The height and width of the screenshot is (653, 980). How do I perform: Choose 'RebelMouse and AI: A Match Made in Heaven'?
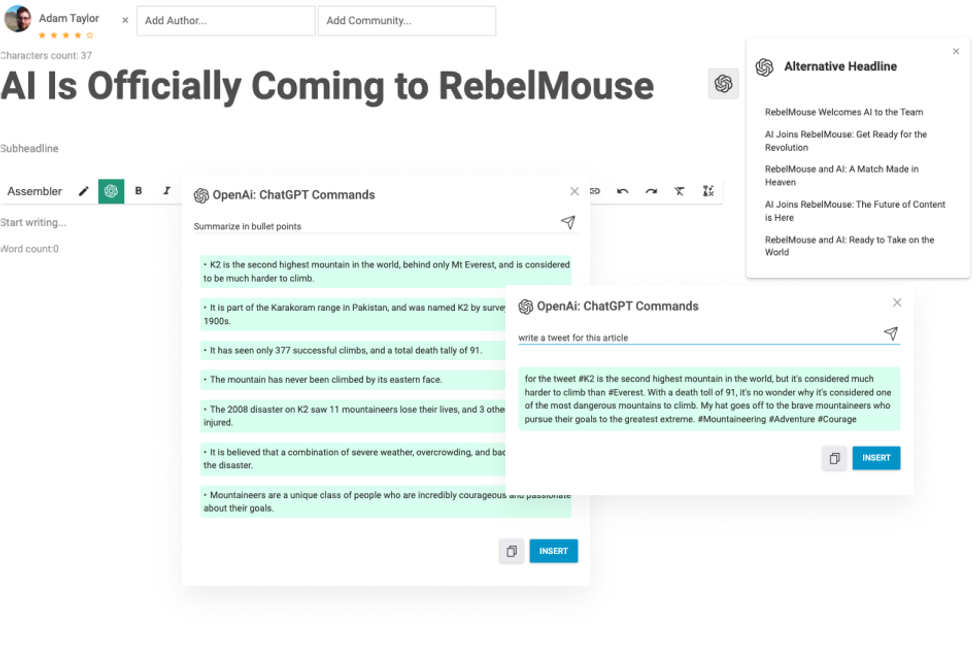841,176
